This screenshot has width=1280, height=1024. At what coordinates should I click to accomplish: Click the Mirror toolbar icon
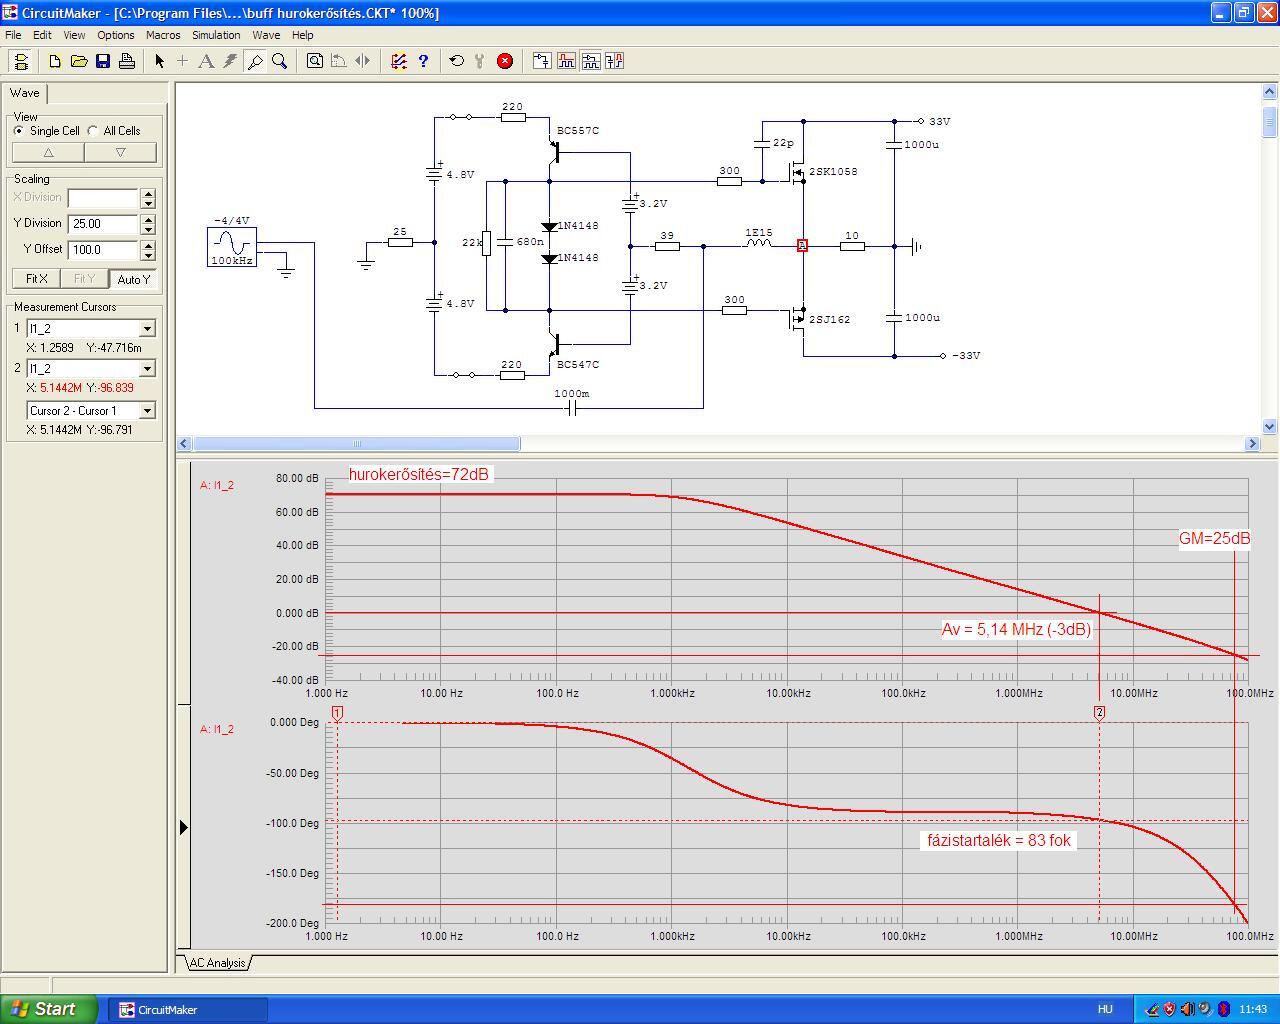tap(363, 61)
